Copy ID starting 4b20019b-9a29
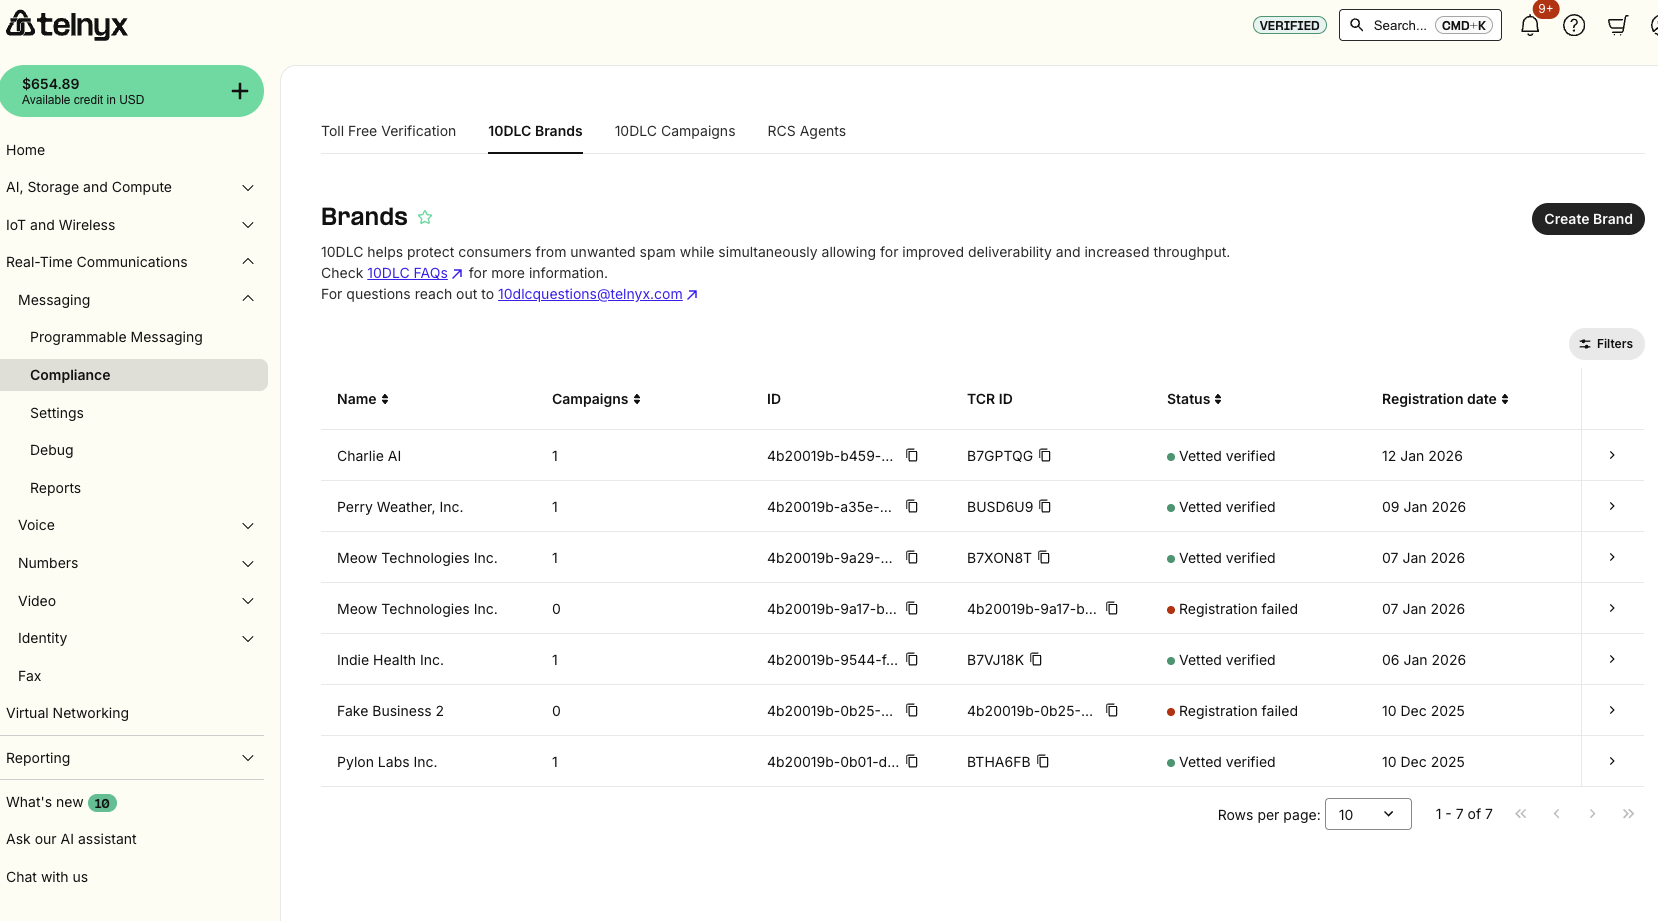 pos(912,557)
